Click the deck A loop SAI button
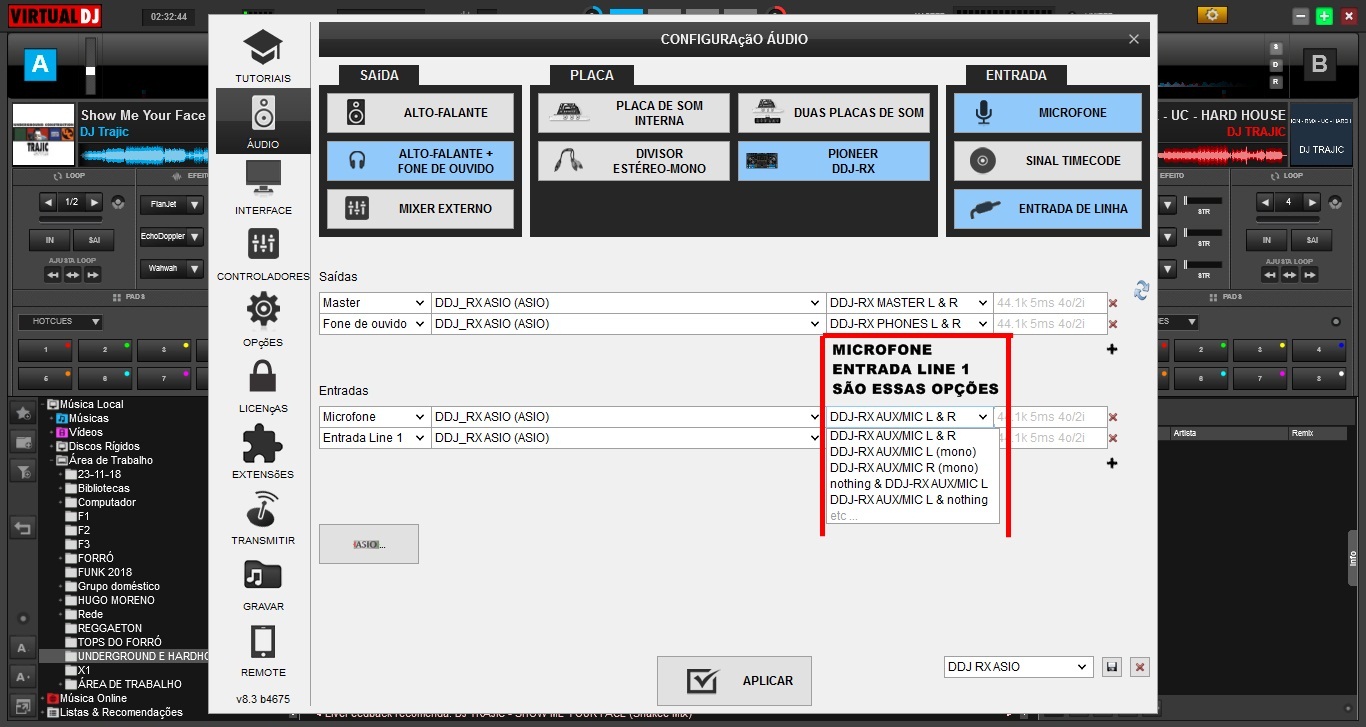The image size is (1366, 727). (x=94, y=241)
